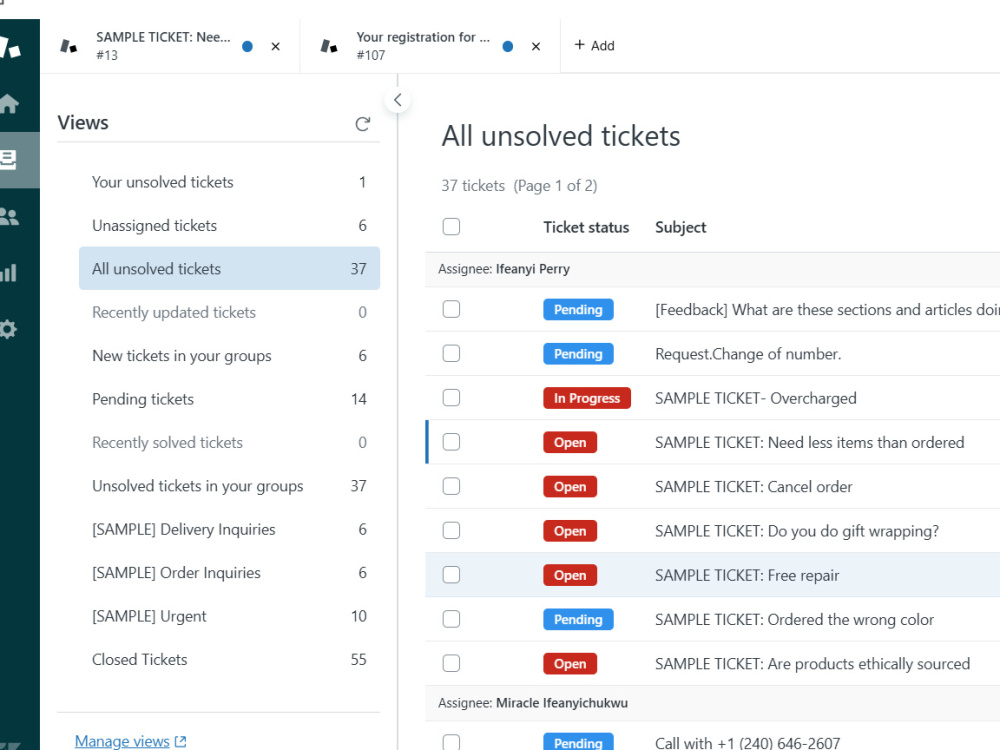Check the ethically sourced ticket checkbox
The width and height of the screenshot is (1000, 750).
tap(452, 663)
